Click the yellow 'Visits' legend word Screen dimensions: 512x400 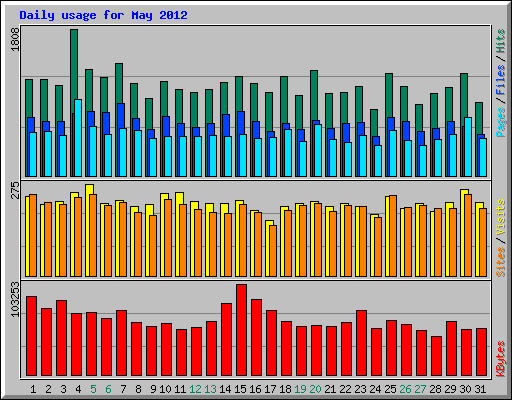[501, 218]
